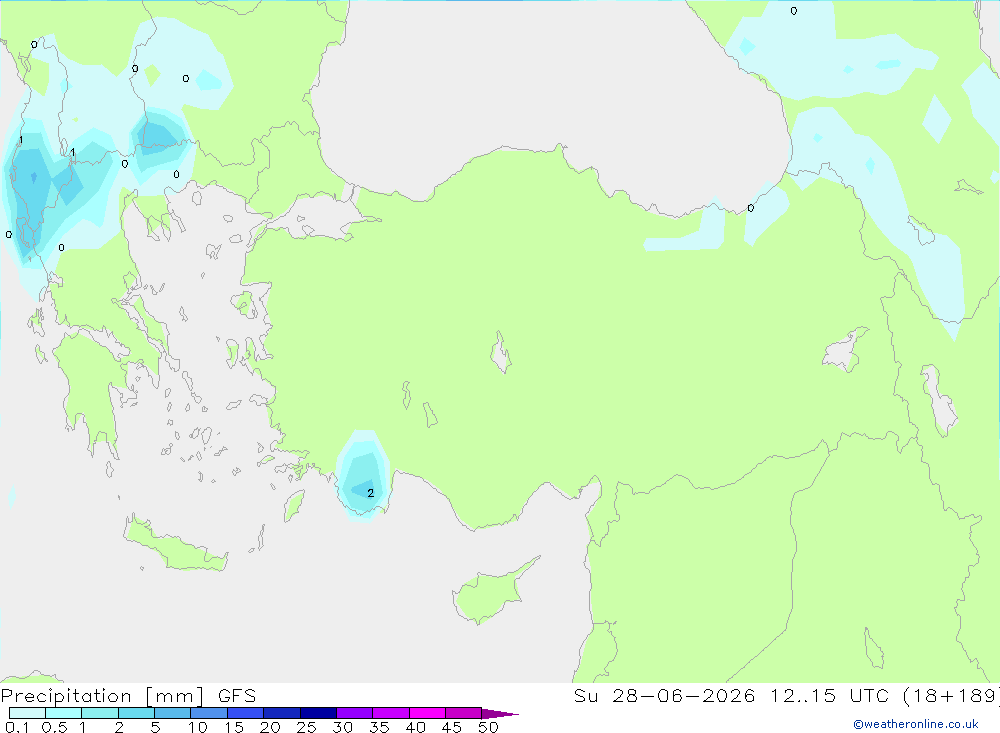Select the legend swatch between 5 and 10
The image size is (1000, 733).
(173, 713)
